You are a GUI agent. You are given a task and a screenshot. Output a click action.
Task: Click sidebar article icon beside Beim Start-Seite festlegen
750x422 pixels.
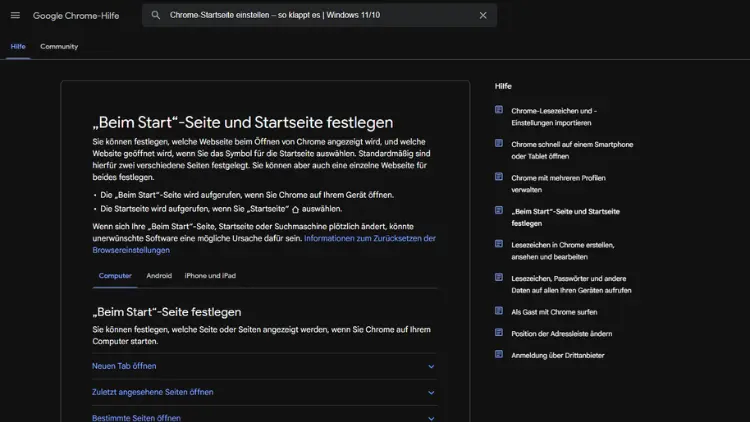coord(499,210)
